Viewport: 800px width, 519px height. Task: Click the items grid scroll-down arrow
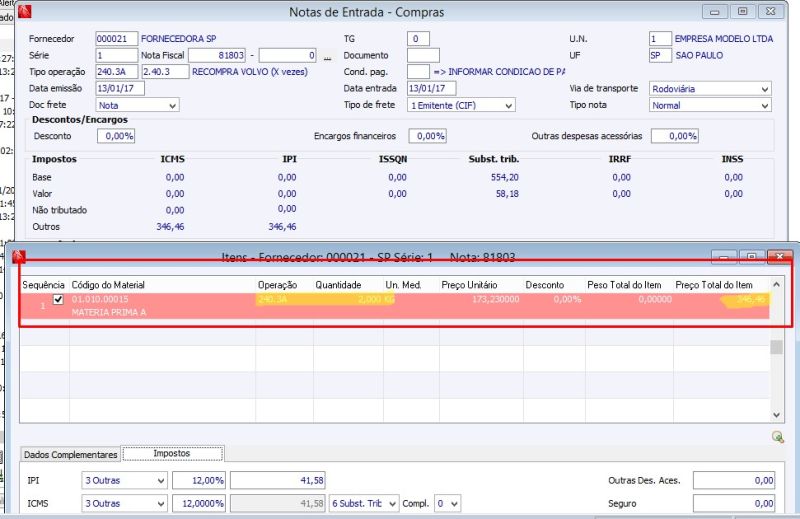point(776,414)
